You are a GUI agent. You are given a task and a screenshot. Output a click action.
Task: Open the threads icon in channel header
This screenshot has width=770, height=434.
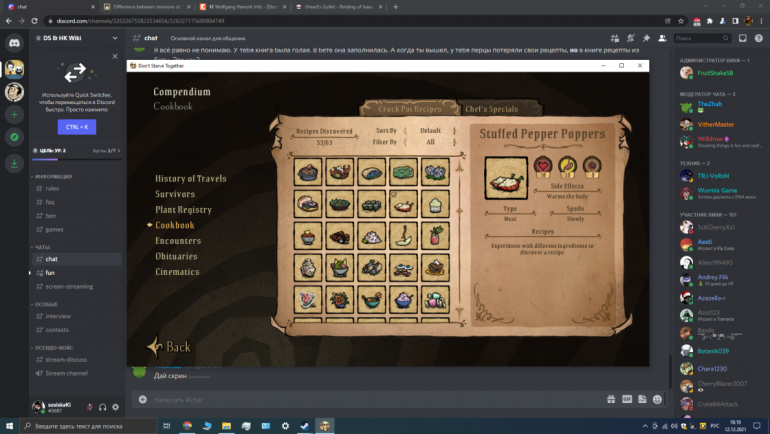click(614, 38)
